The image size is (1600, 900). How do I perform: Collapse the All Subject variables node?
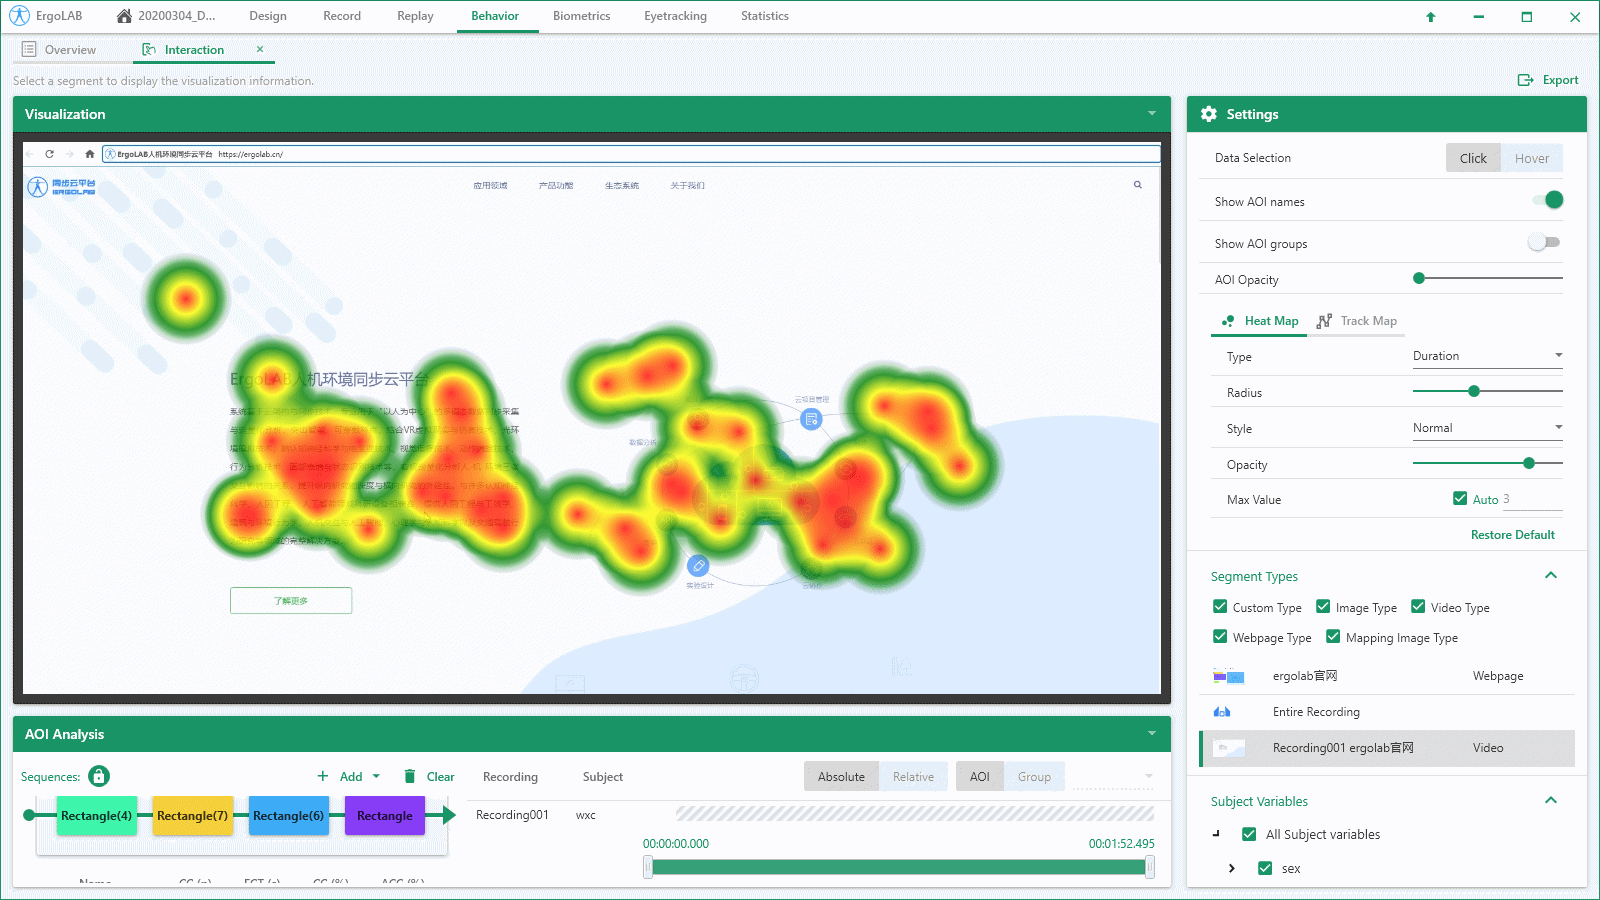[1217, 833]
